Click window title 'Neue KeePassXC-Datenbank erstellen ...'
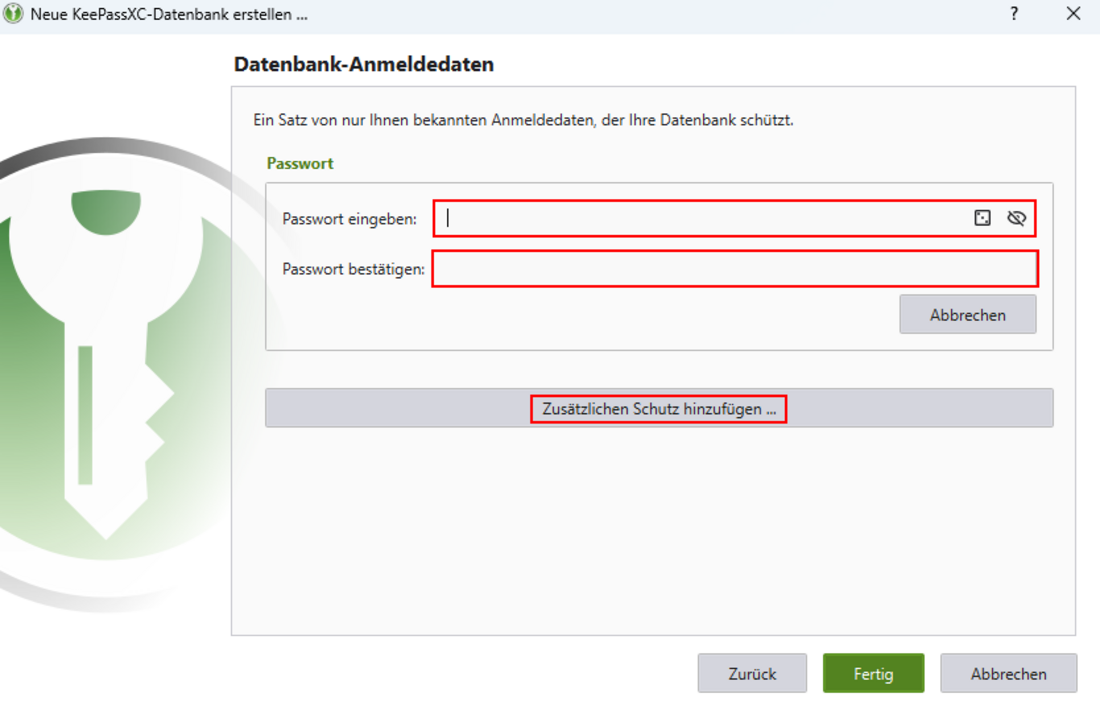 point(169,14)
